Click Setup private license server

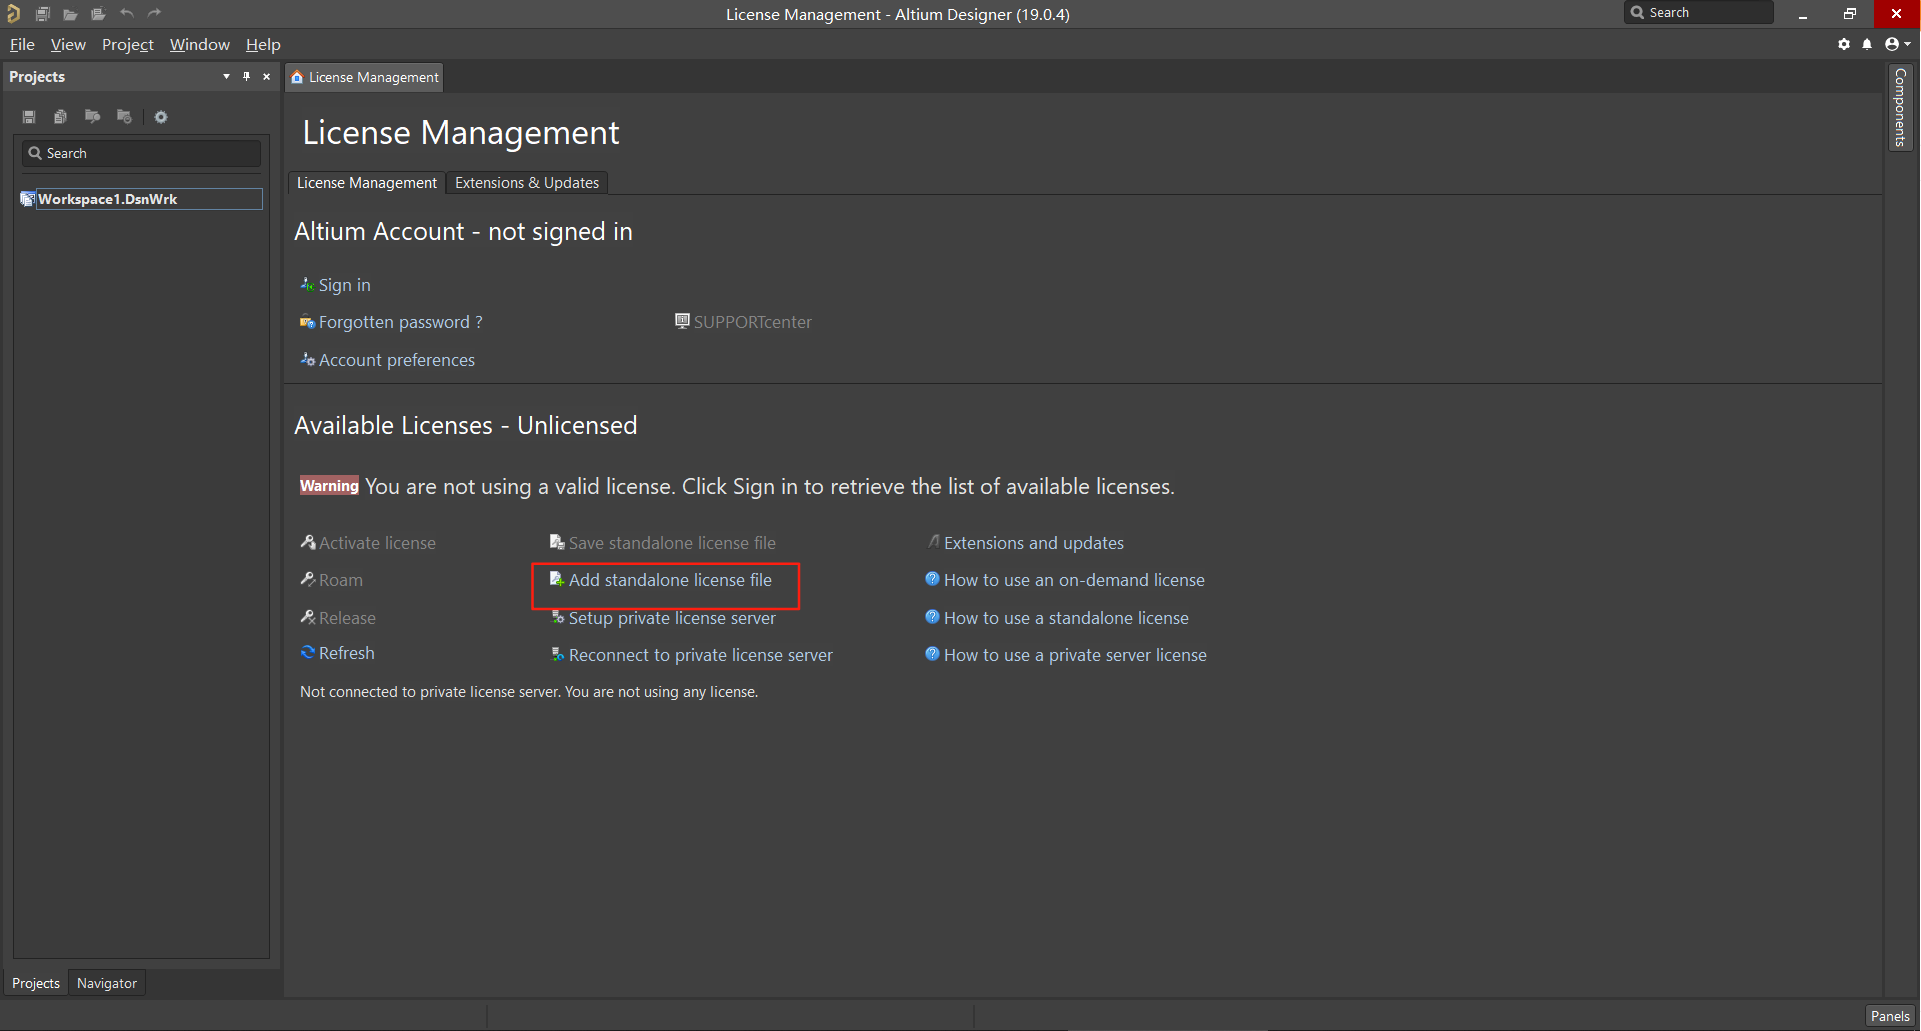click(663, 618)
